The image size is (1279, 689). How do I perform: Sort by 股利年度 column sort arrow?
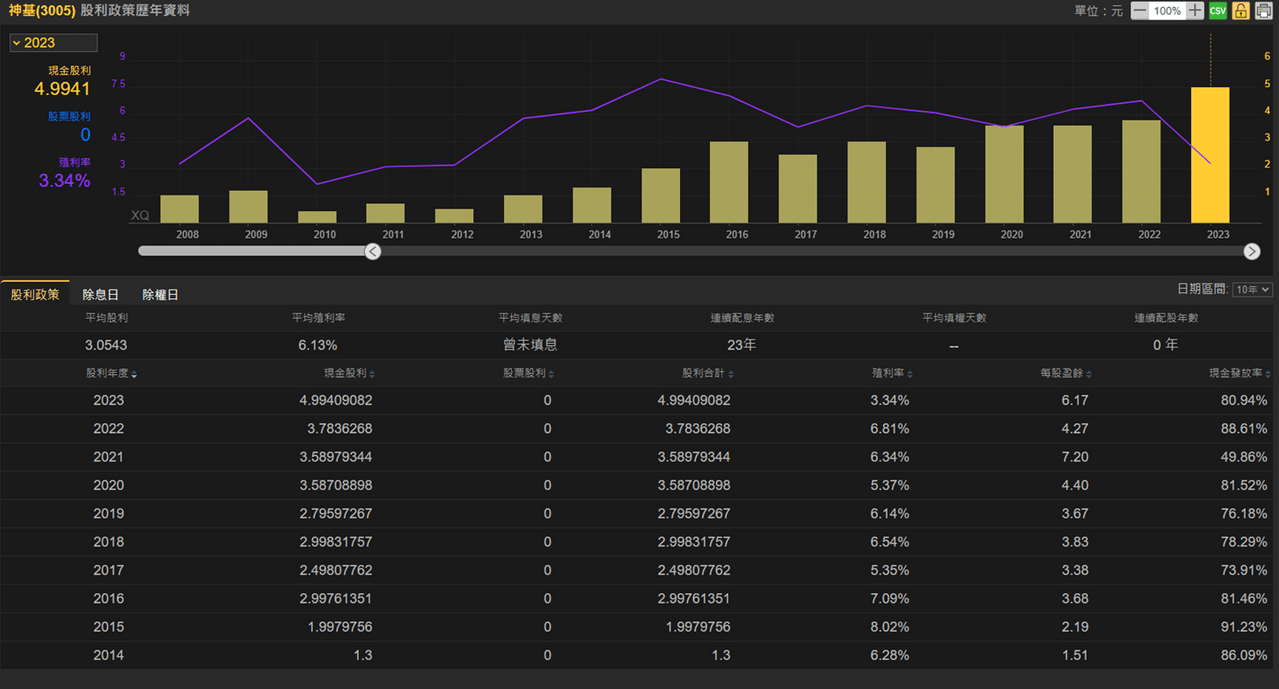point(135,374)
